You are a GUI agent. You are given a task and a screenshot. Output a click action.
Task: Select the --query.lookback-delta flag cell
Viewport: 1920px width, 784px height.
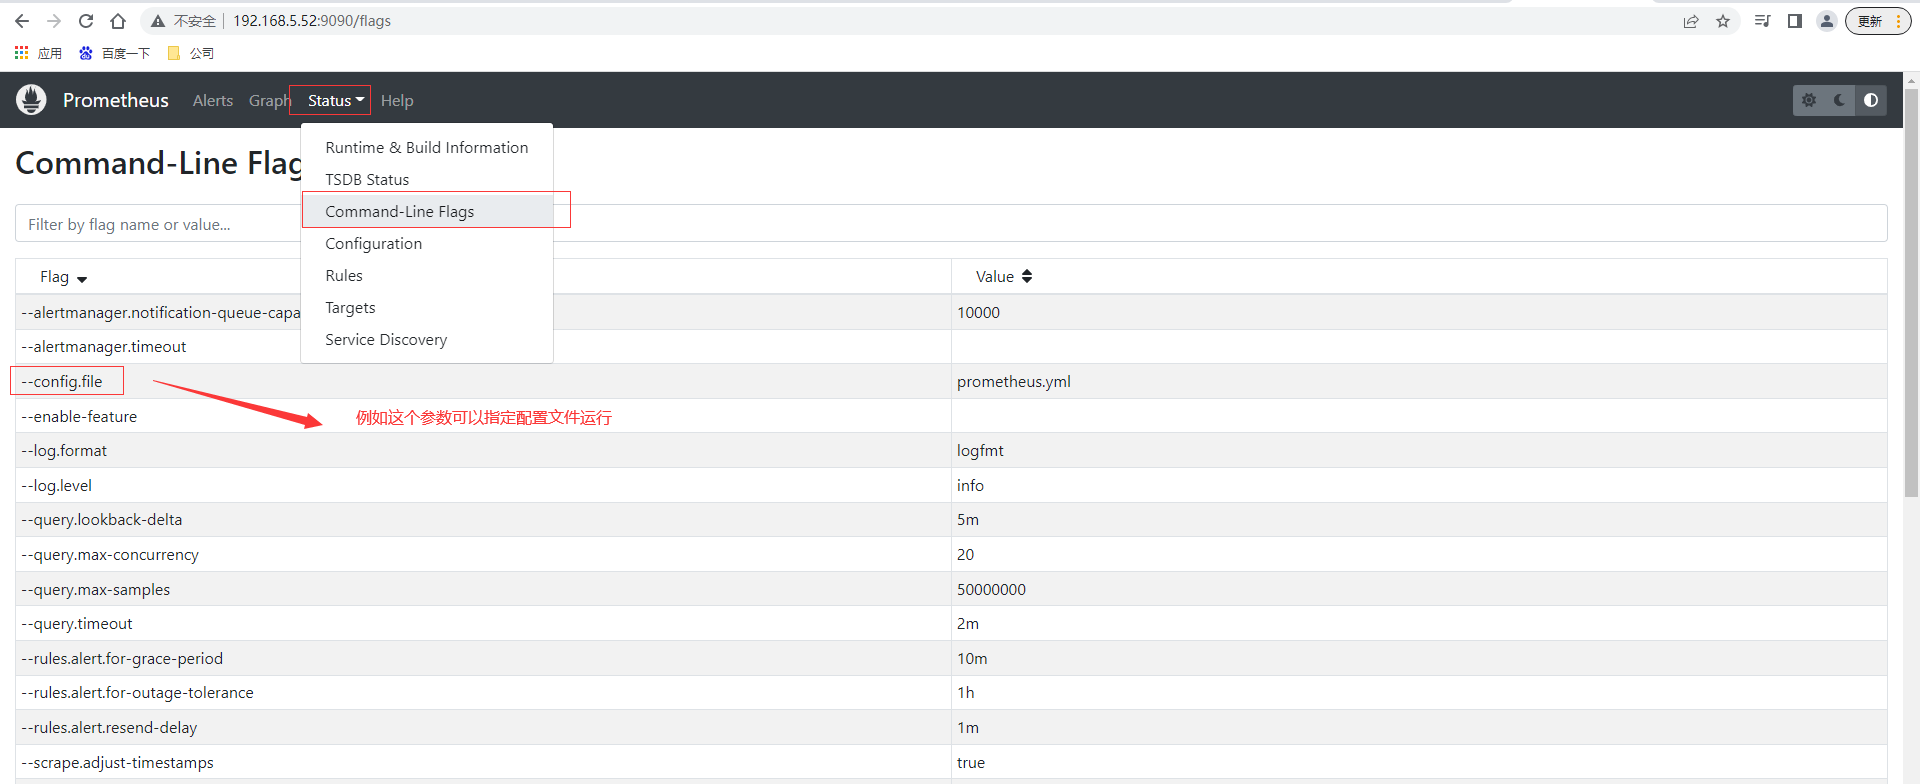[x=483, y=519]
